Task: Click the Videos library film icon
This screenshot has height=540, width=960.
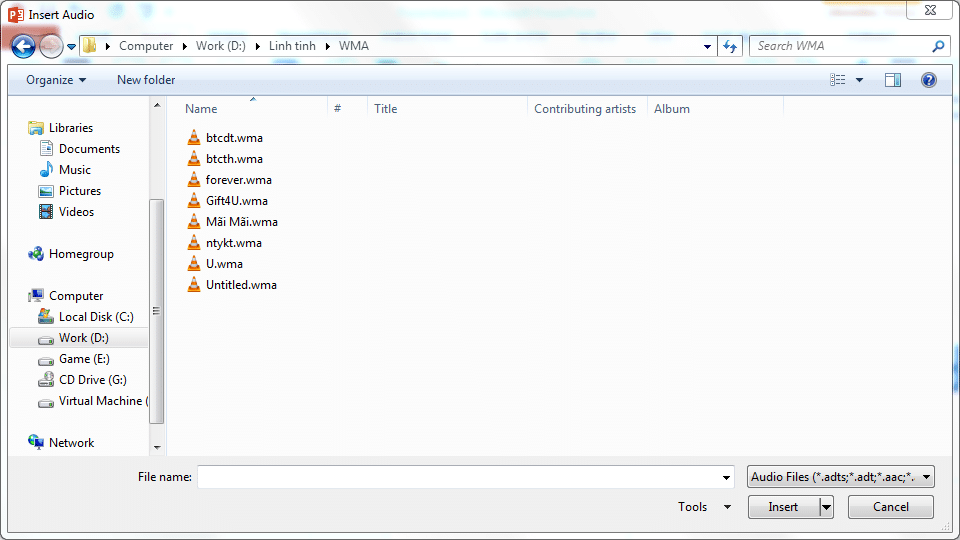Action: pos(46,211)
